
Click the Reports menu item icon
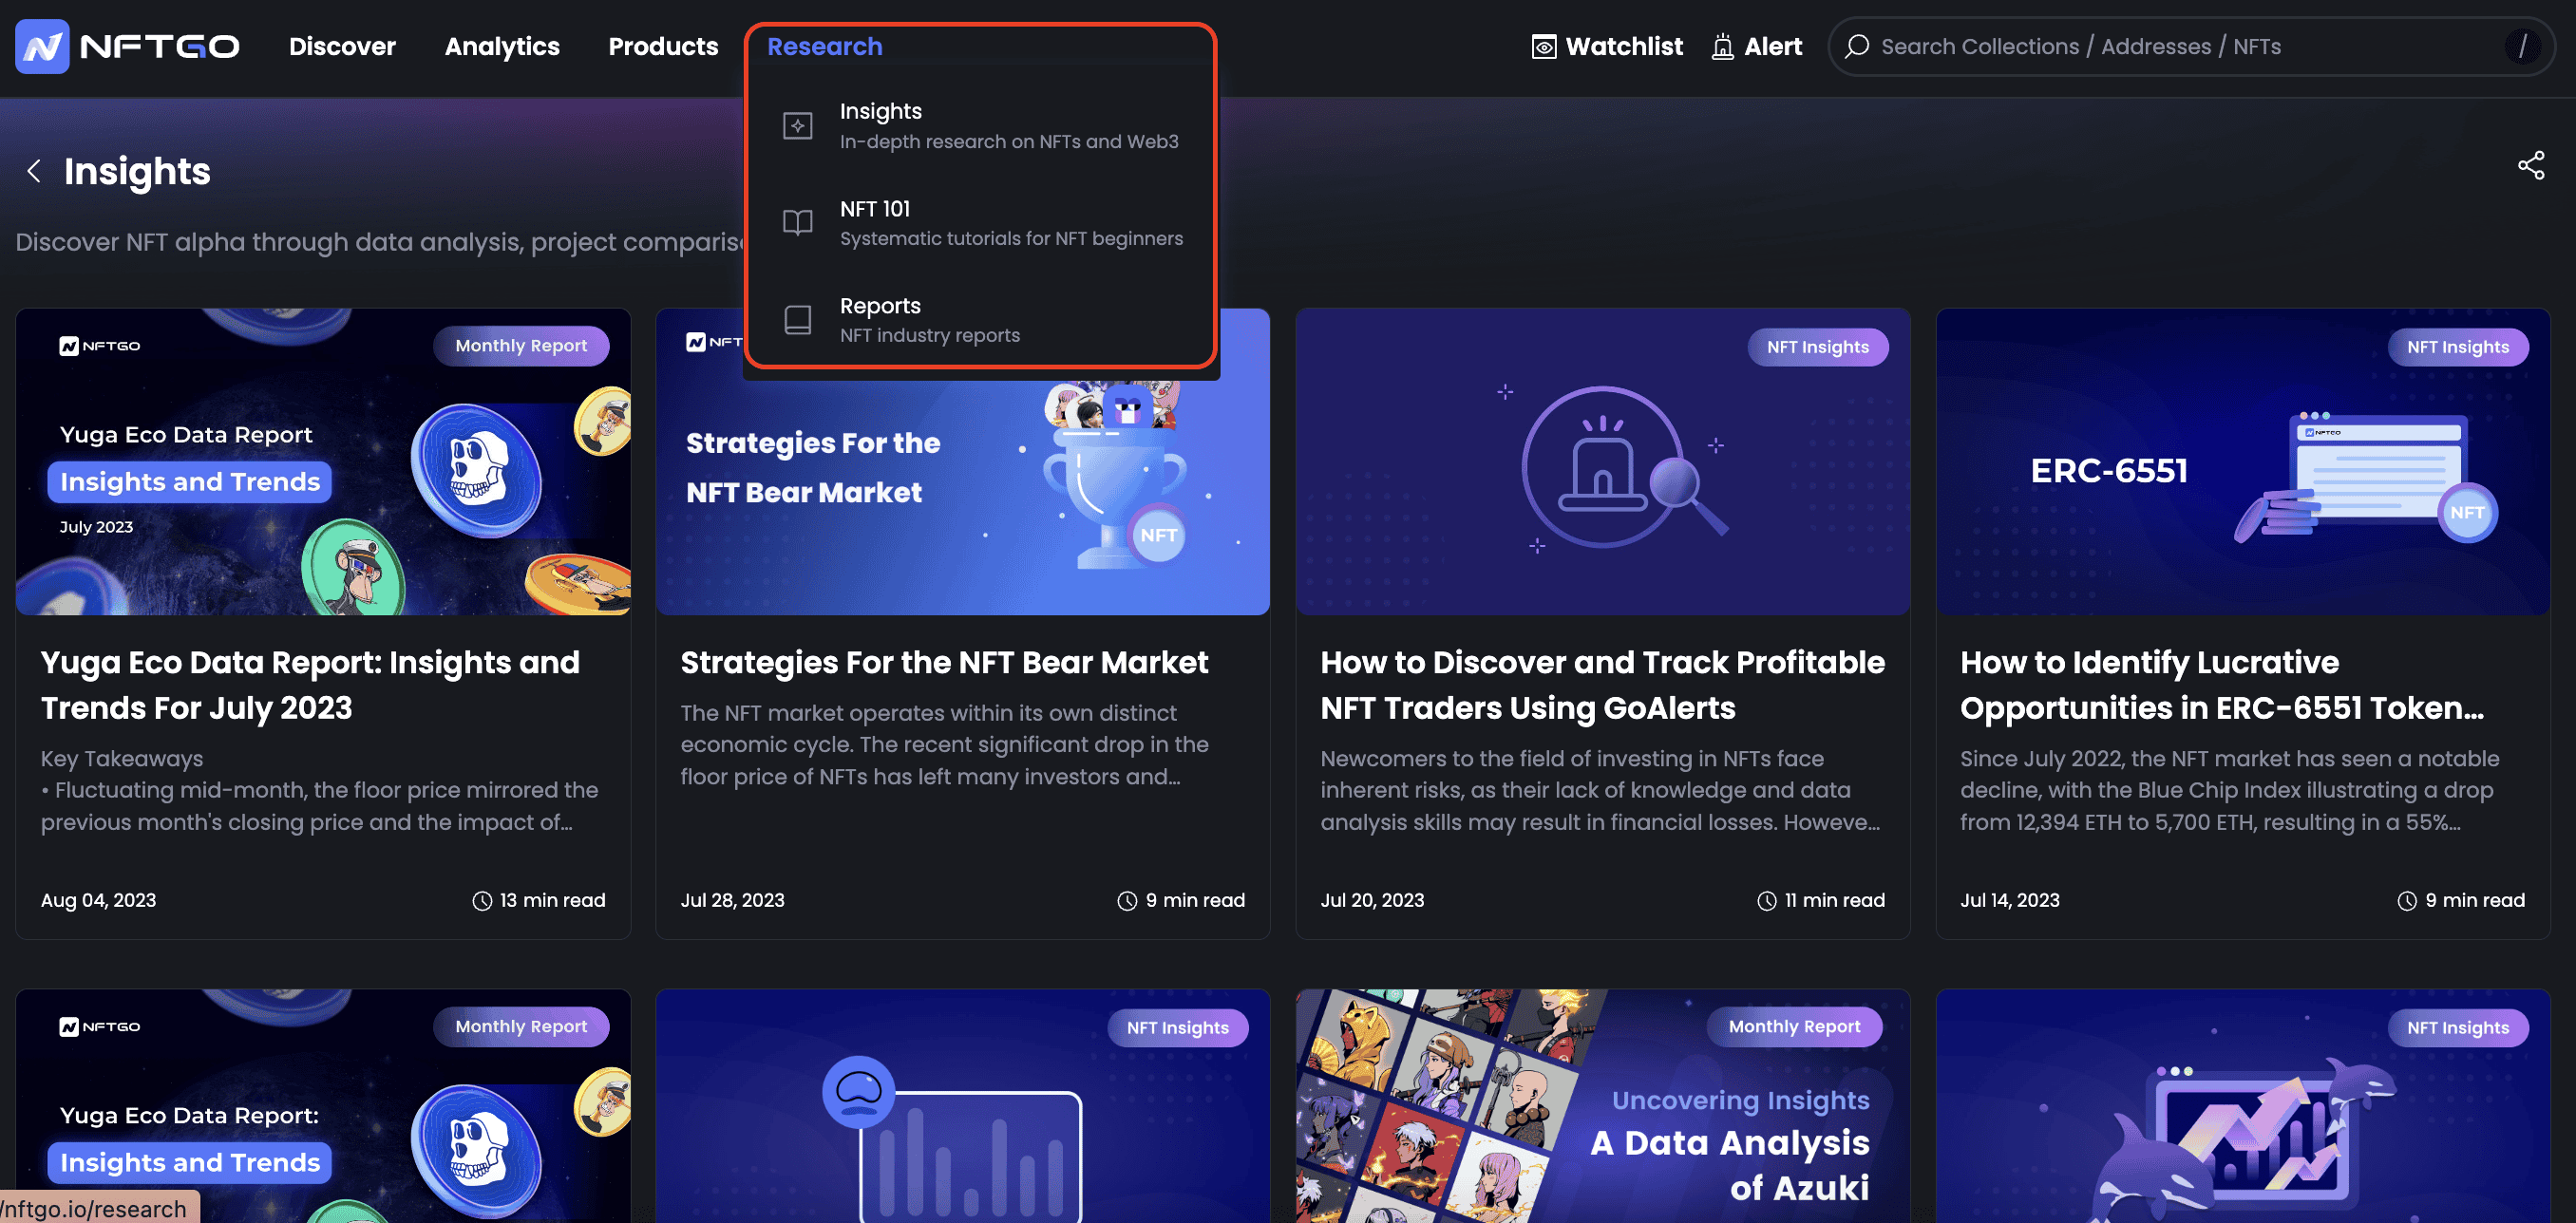click(x=797, y=320)
